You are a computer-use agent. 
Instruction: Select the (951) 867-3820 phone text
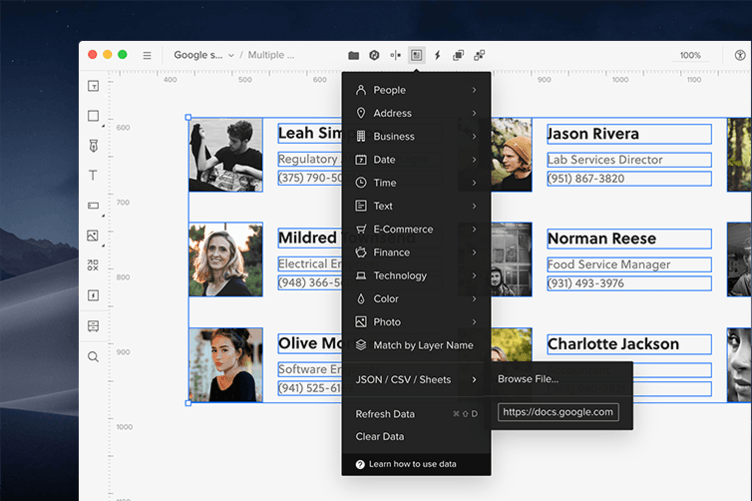pos(629,179)
